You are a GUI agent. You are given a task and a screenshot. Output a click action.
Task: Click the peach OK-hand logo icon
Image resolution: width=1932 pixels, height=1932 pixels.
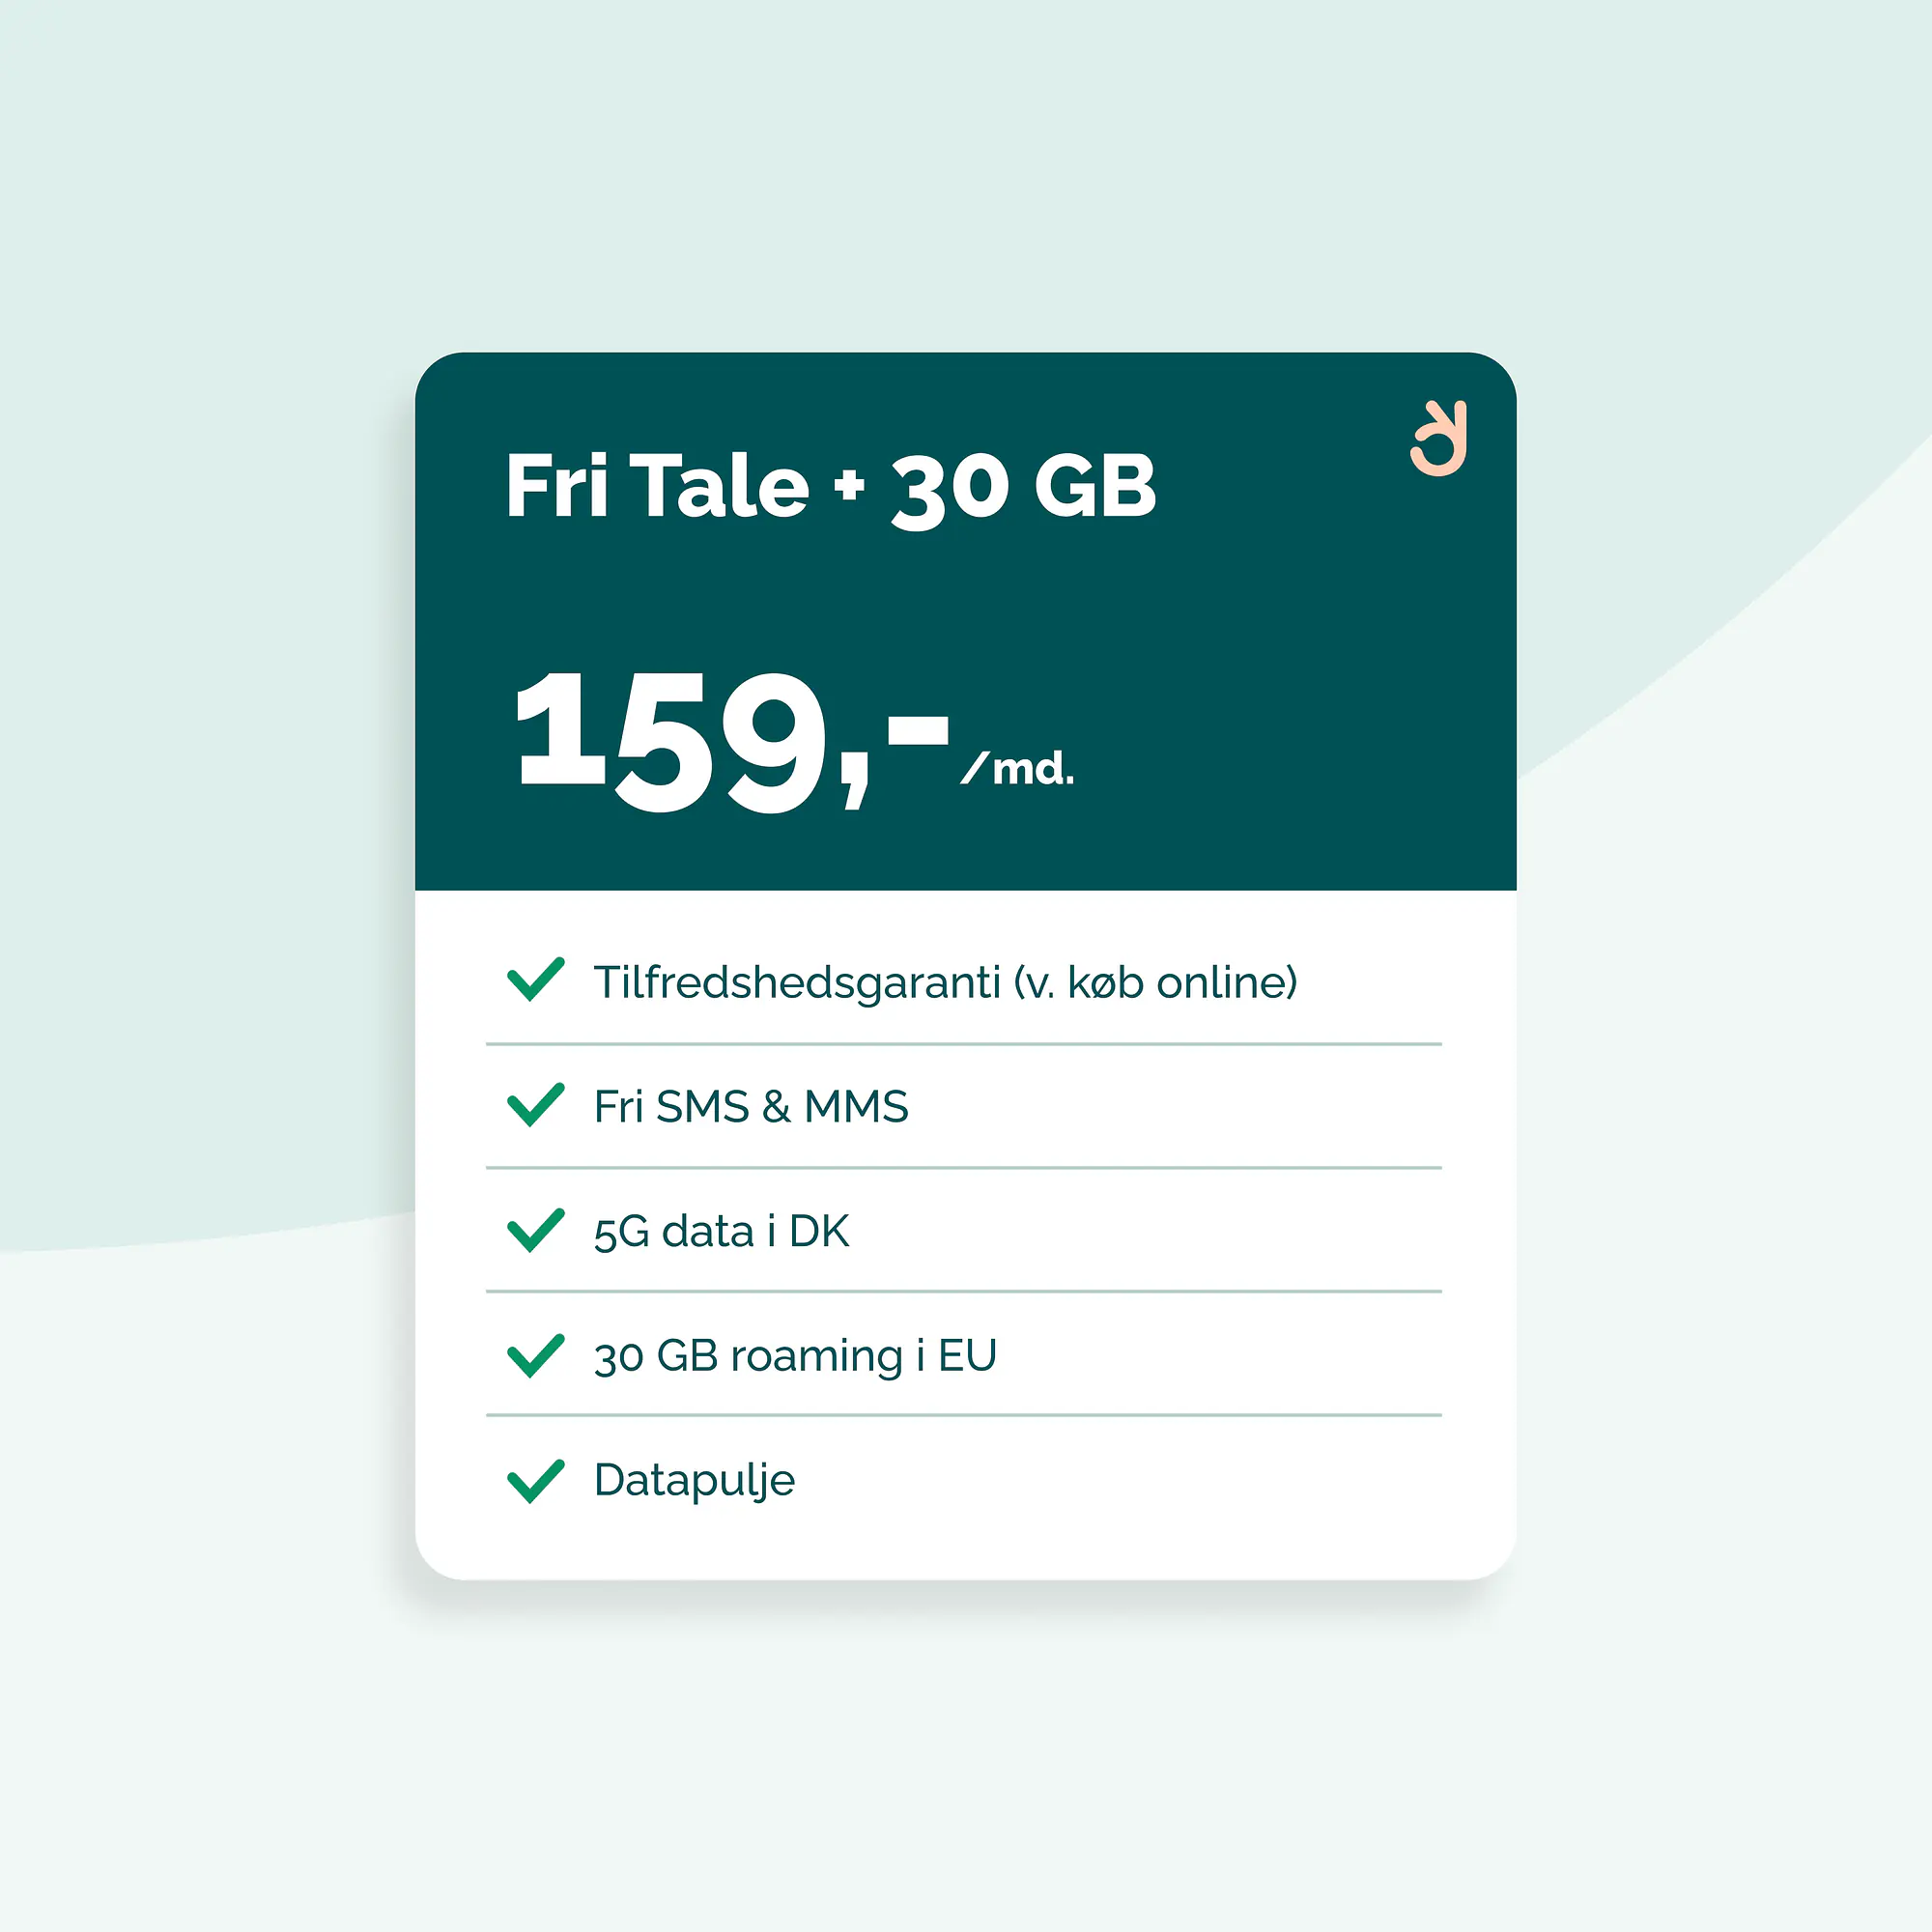tap(1438, 439)
